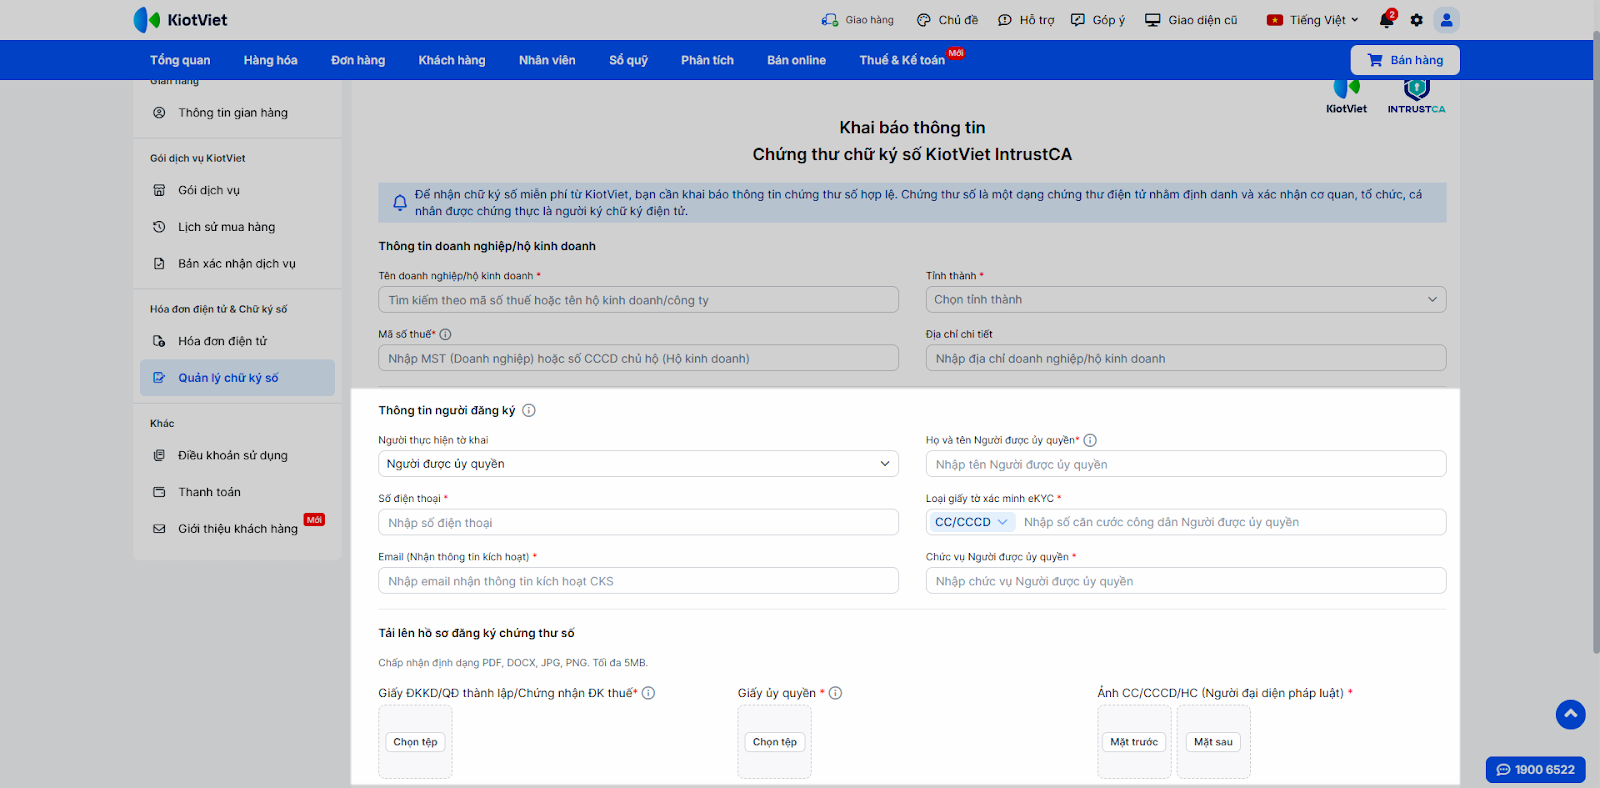This screenshot has width=1600, height=788.
Task: Open Hóa đơn điện tử sidebar item
Action: coord(237,341)
